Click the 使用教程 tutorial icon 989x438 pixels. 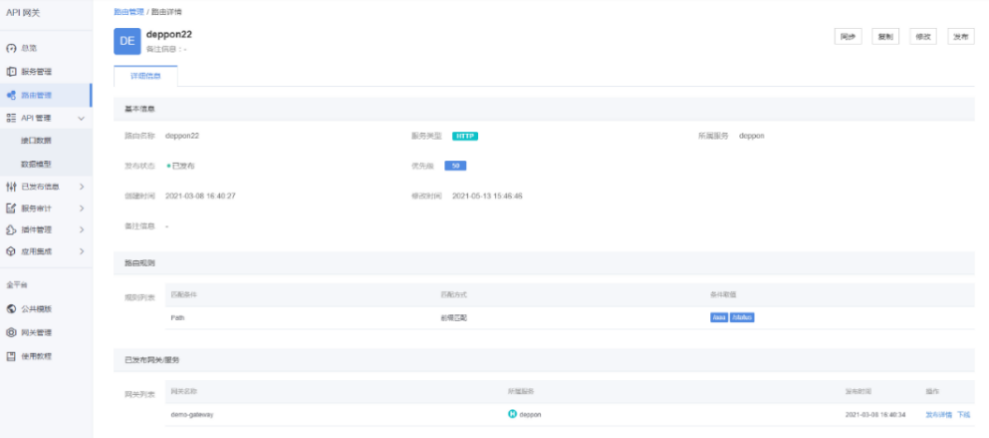[11, 356]
